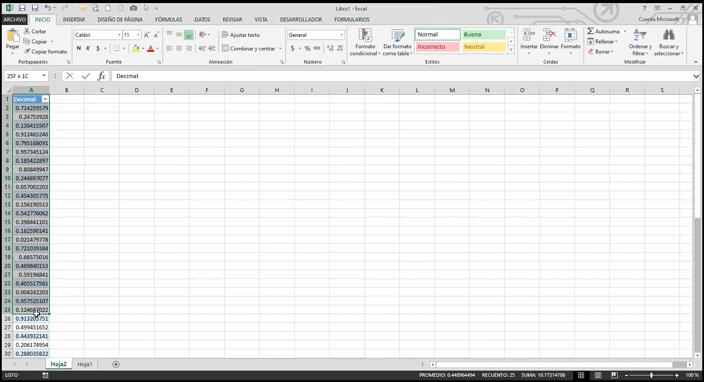Screen dimensions: 704x382
Task: Switch to the FÓRMULAS tab
Action: coord(169,20)
